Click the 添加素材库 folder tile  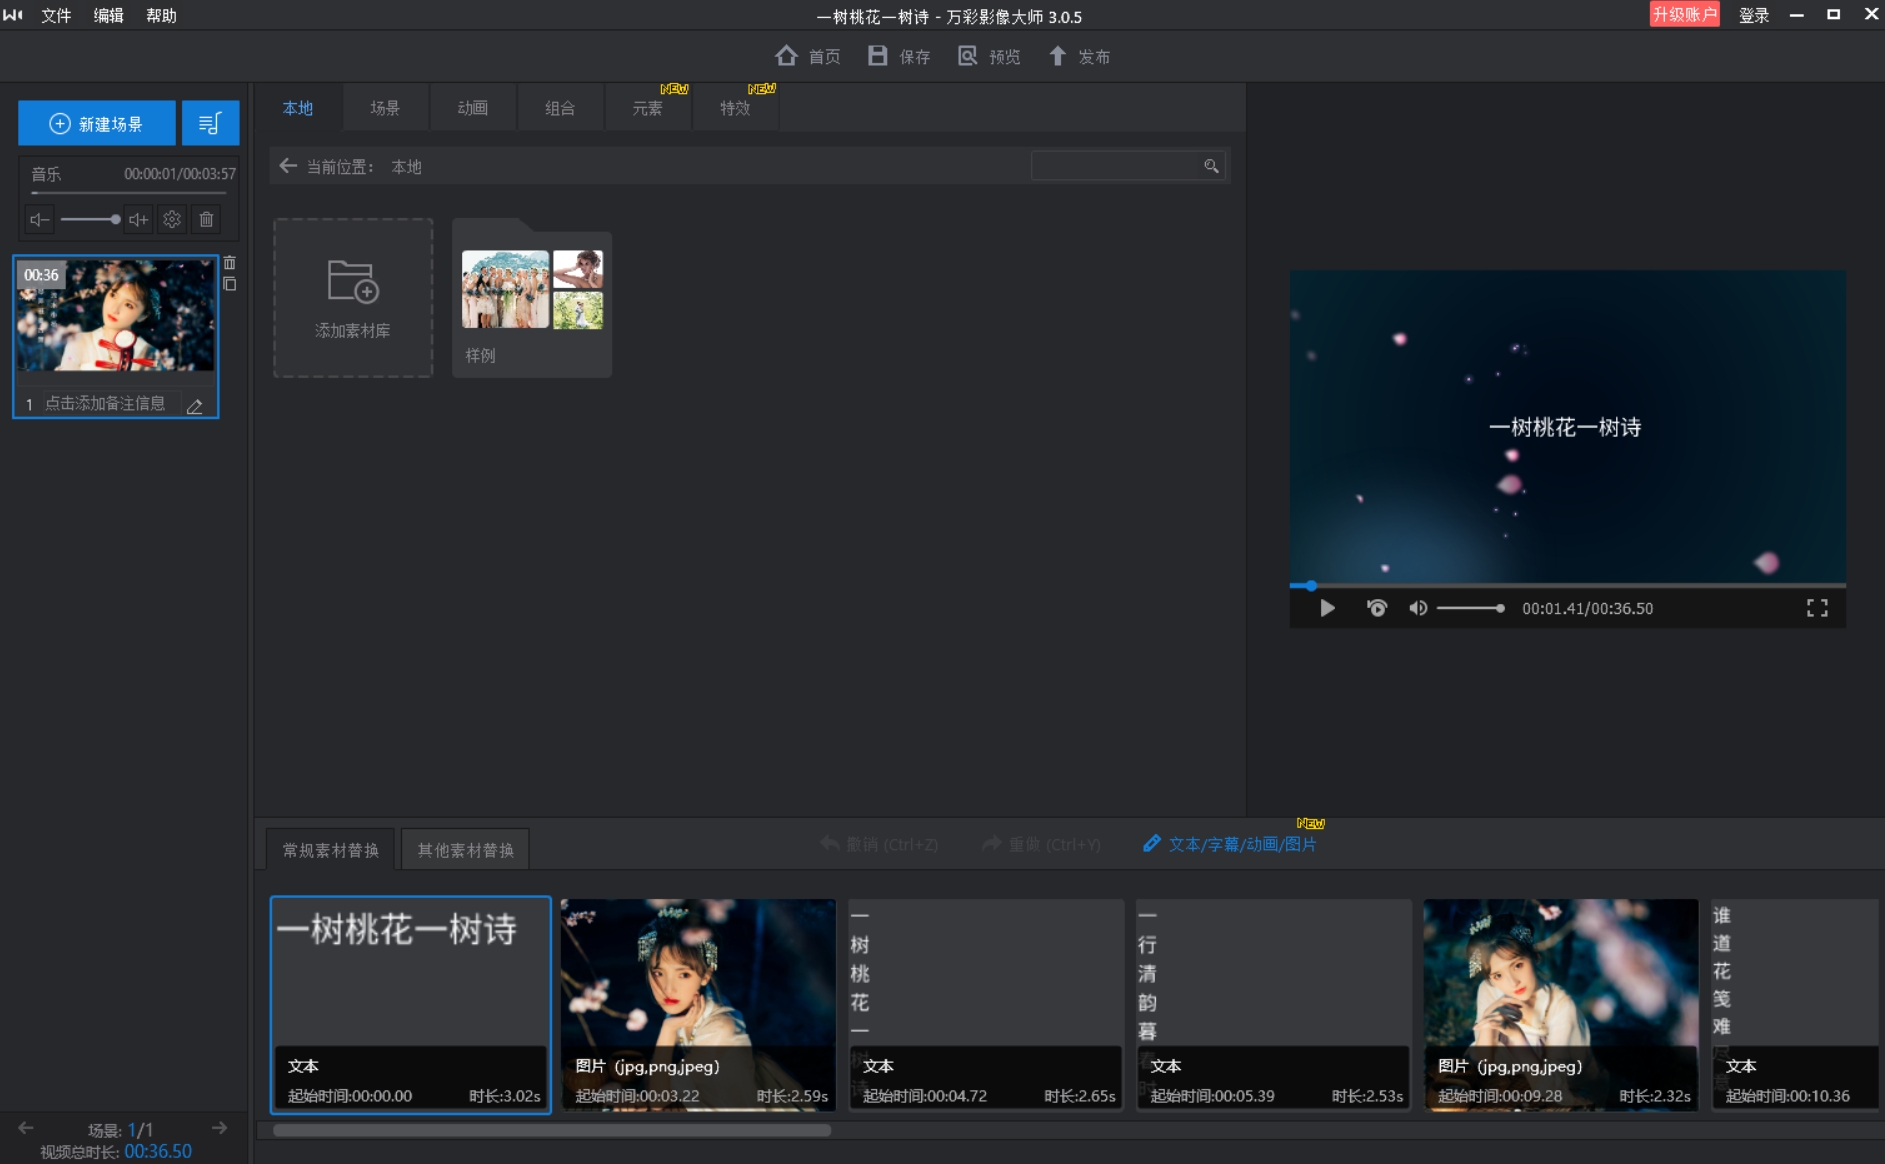click(353, 298)
